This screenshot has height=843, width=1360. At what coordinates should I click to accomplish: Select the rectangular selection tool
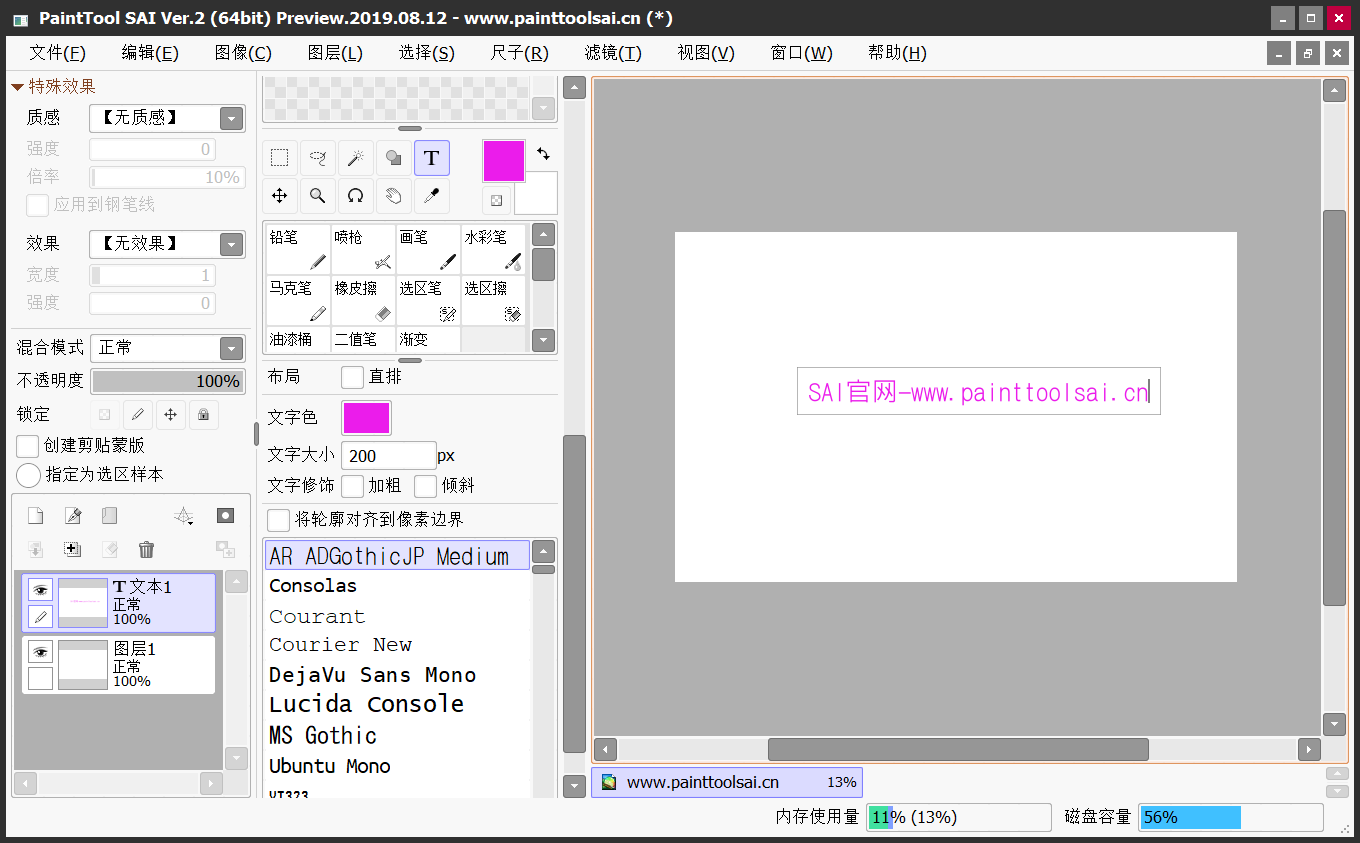(280, 158)
